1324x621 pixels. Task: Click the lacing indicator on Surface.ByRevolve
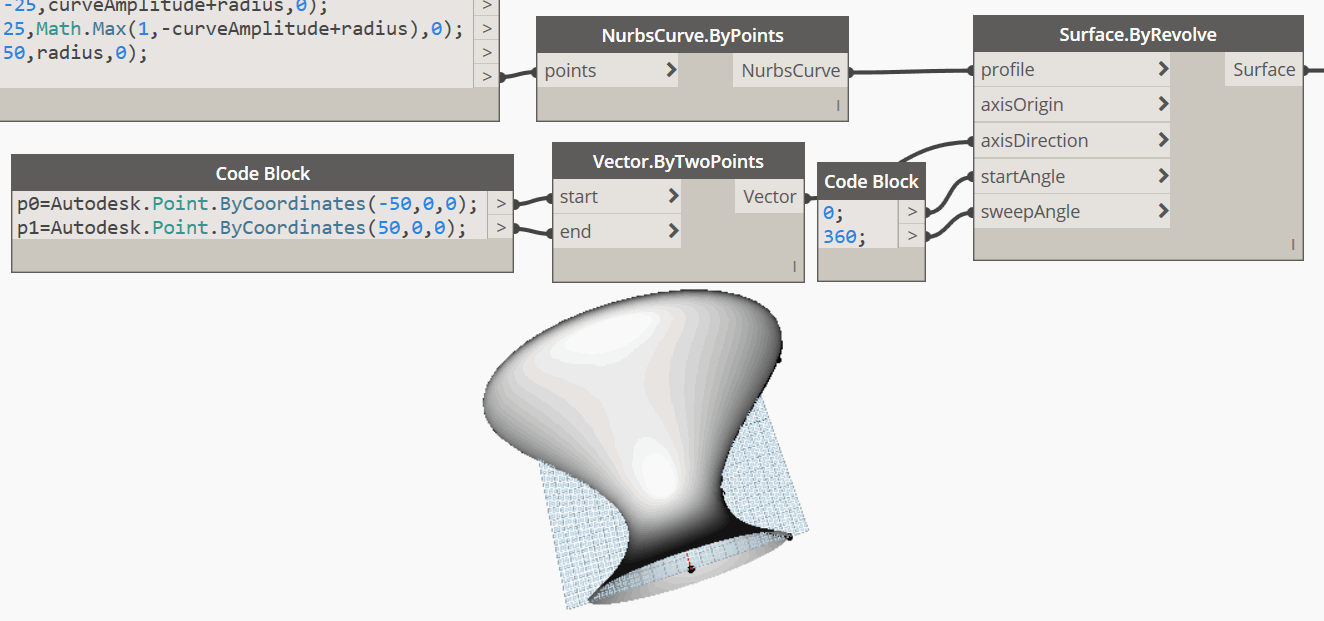point(1292,244)
